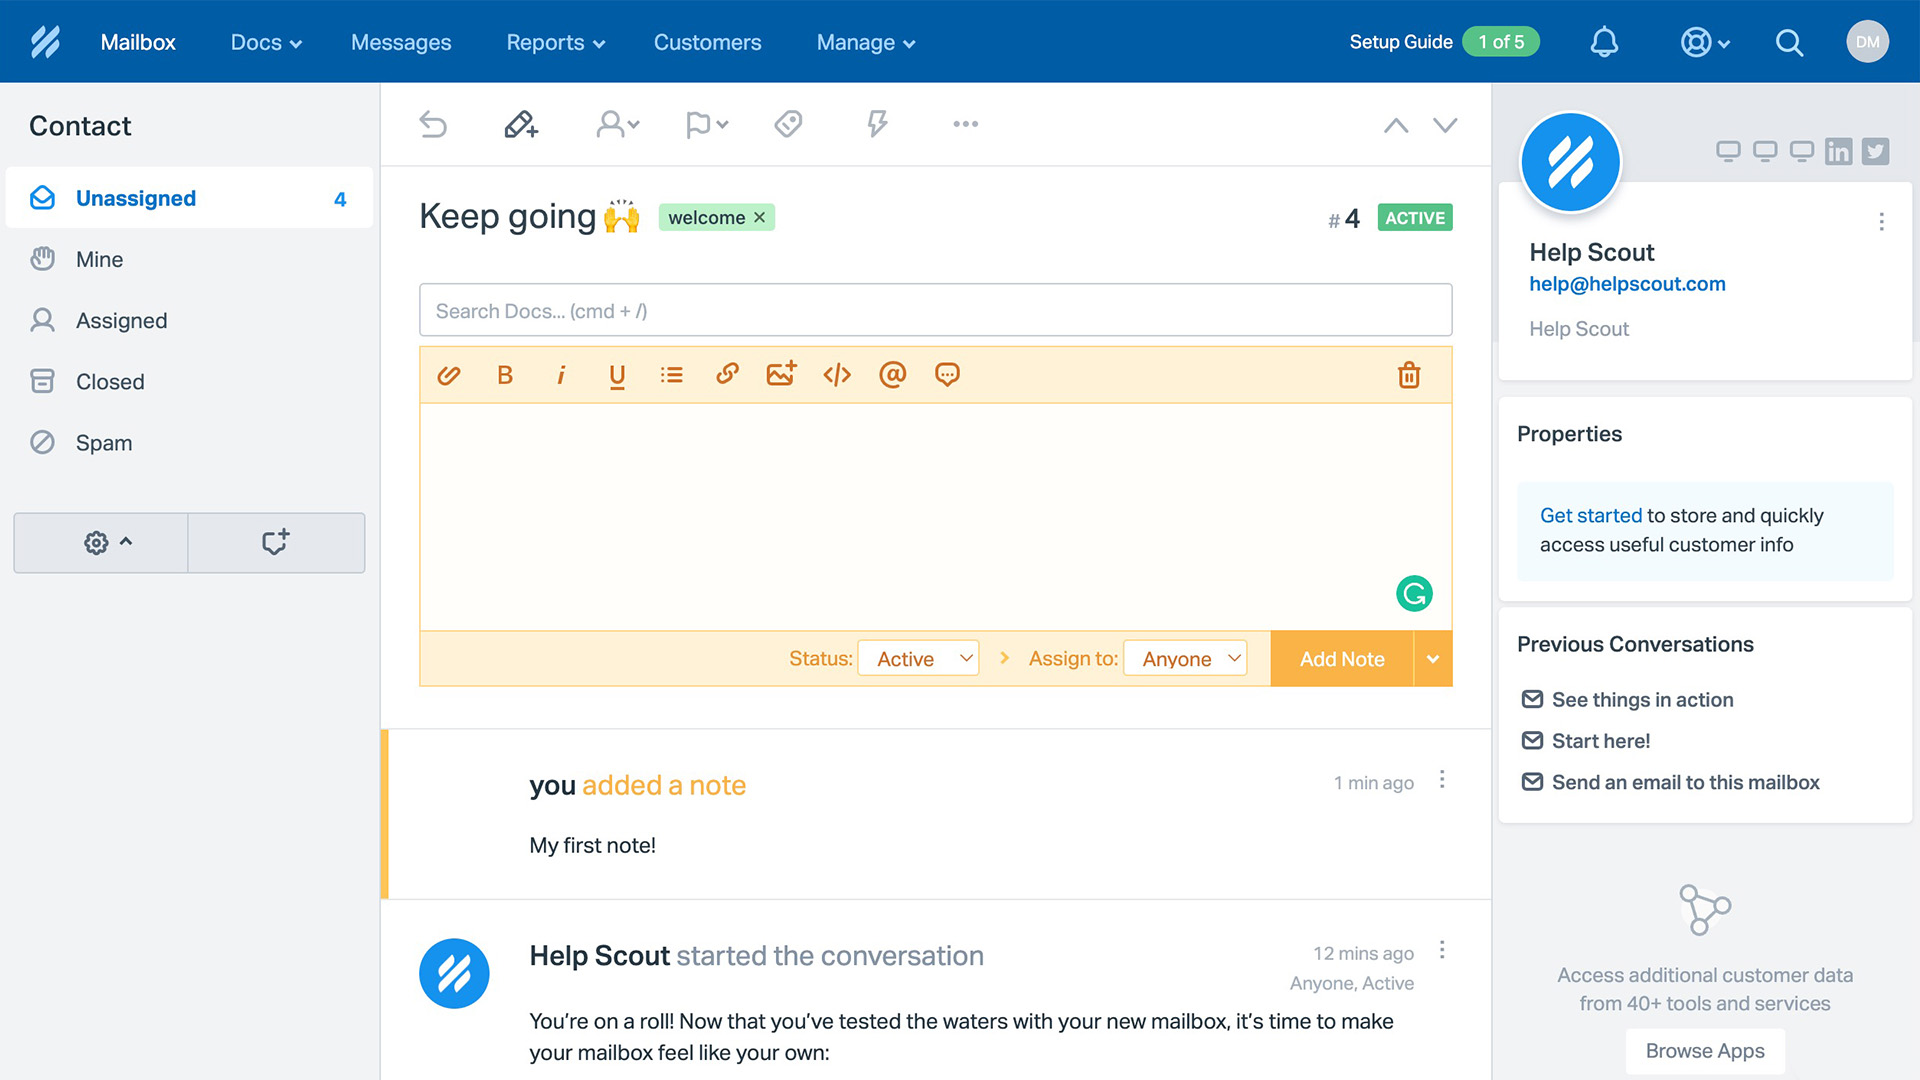Click the search magnifier in the top bar
The width and height of the screenshot is (1920, 1080).
(x=1789, y=42)
